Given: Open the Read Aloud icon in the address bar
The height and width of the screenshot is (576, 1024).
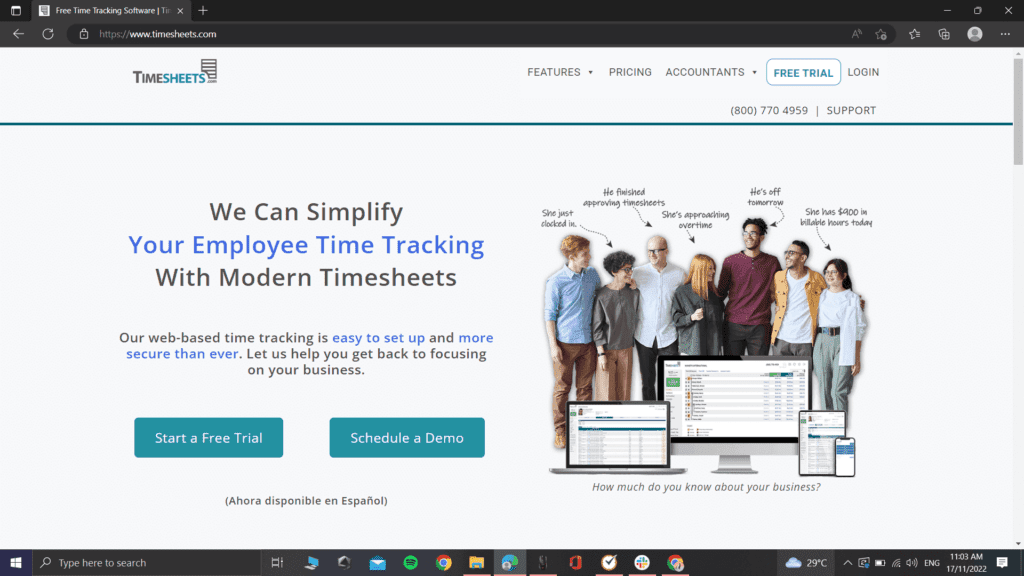Looking at the screenshot, I should pyautogui.click(x=856, y=33).
